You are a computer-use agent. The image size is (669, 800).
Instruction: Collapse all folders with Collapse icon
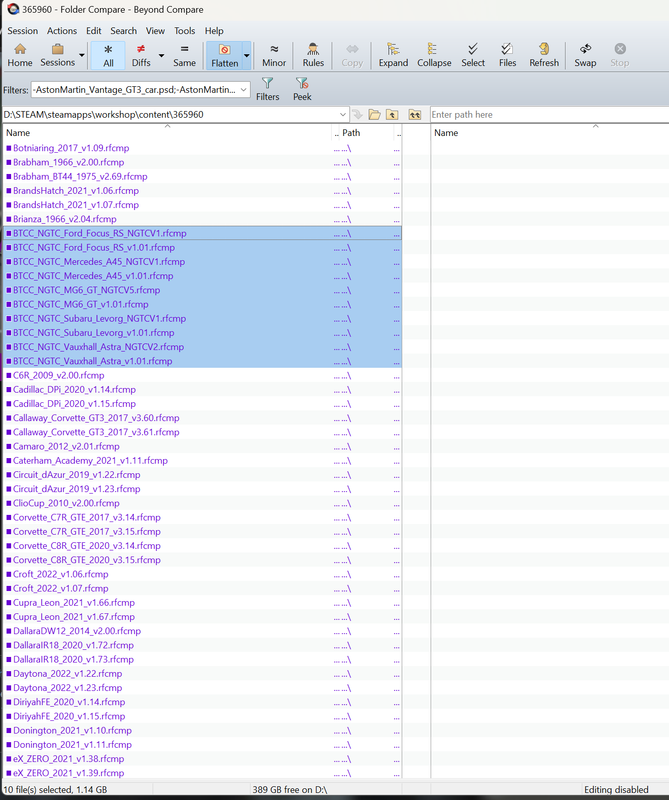coord(434,55)
